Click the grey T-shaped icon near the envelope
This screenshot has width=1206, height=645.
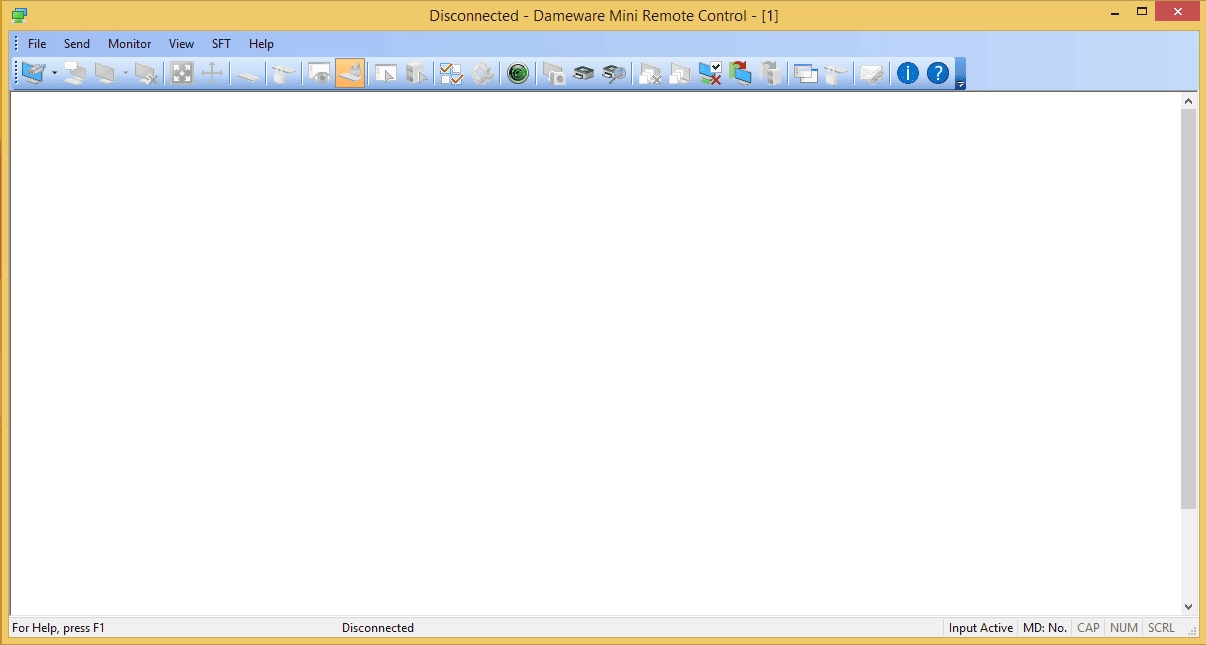[837, 73]
